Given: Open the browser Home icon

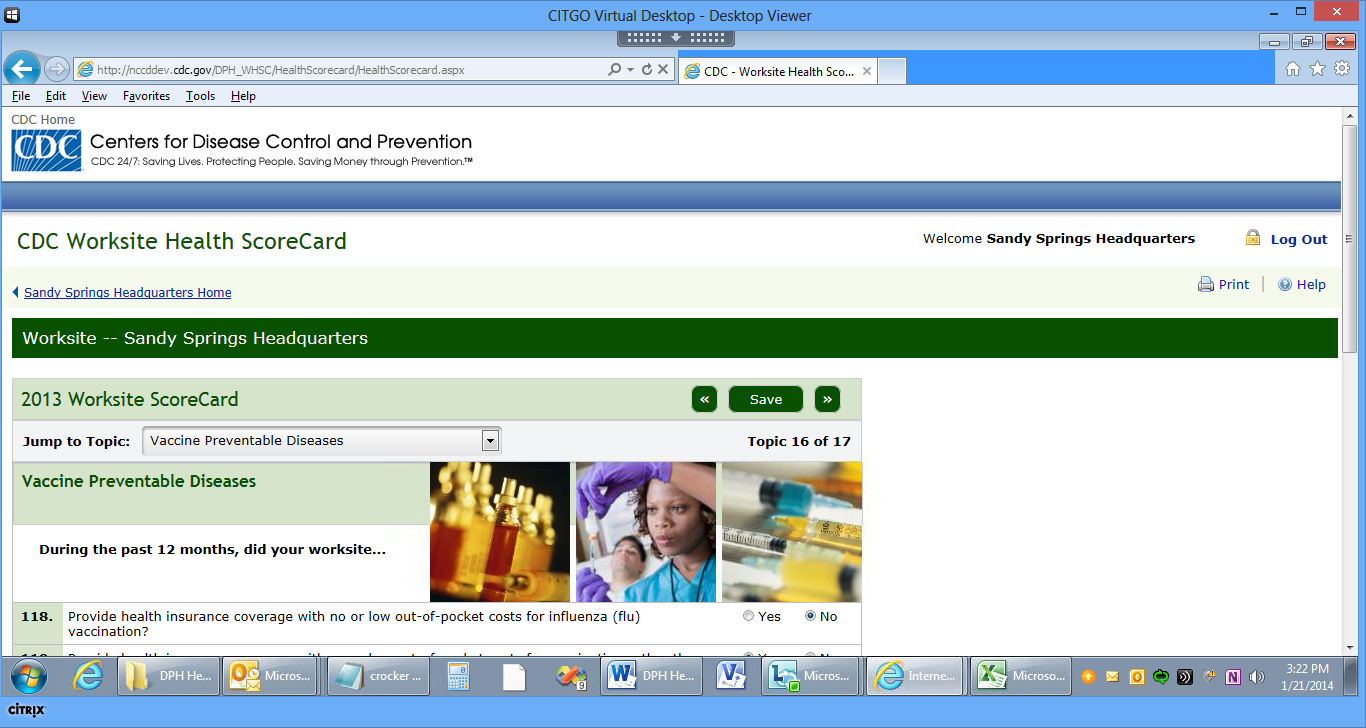Looking at the screenshot, I should [x=1292, y=69].
